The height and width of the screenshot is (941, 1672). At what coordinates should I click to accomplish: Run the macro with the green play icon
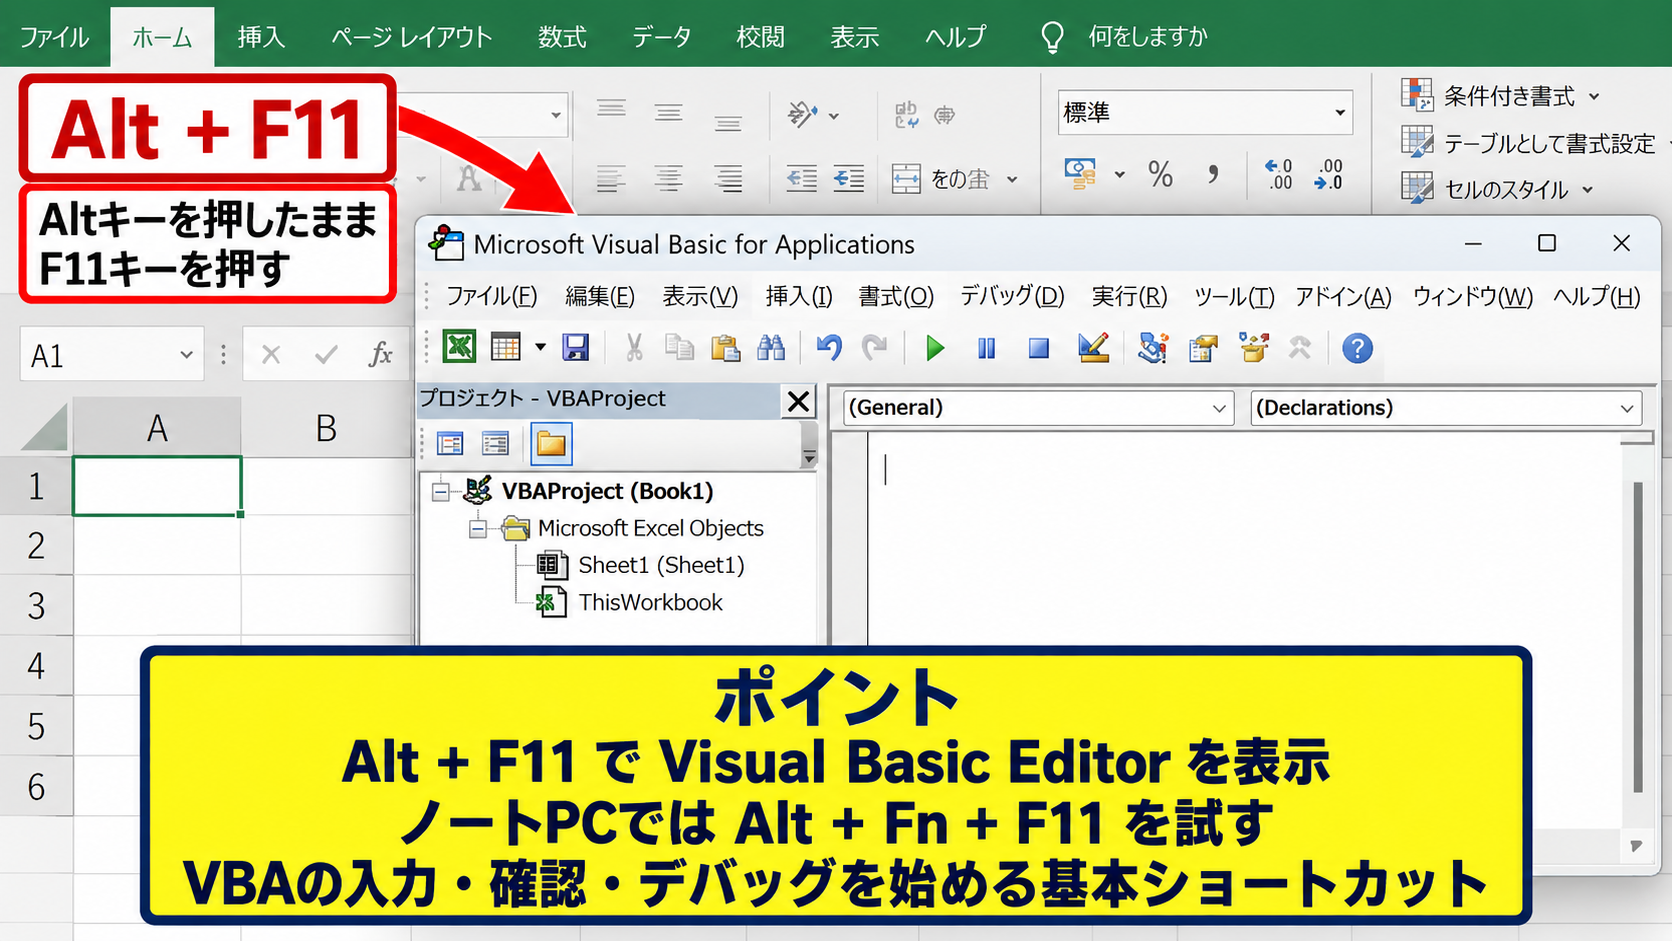coord(935,348)
